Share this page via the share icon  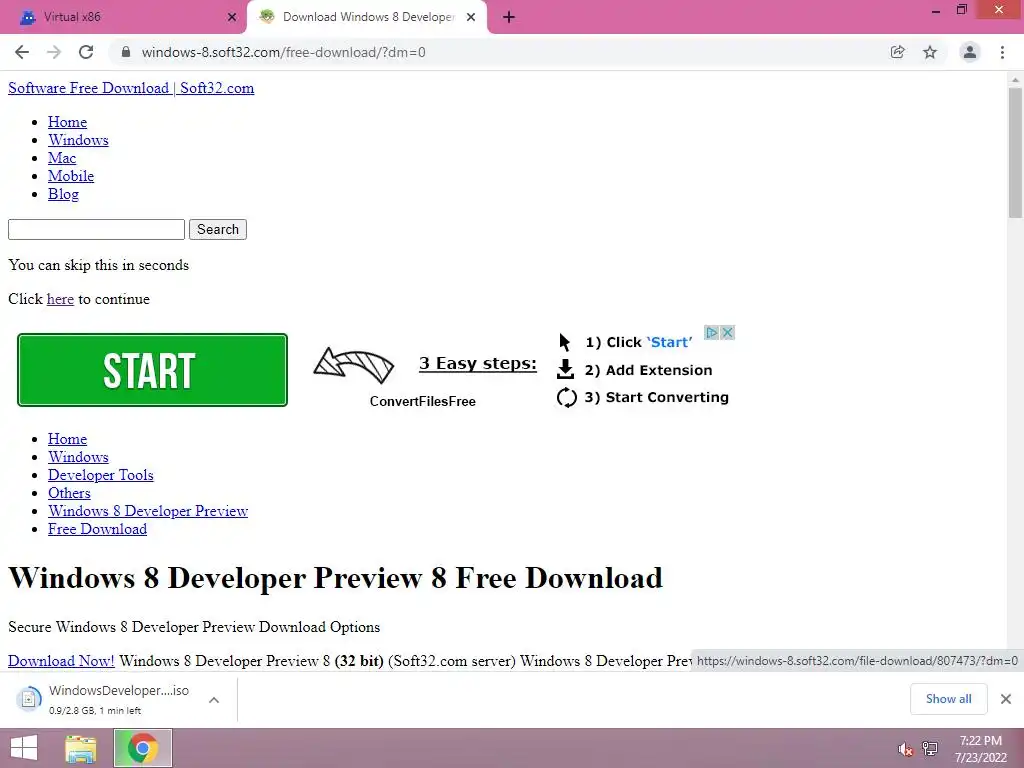[897, 52]
